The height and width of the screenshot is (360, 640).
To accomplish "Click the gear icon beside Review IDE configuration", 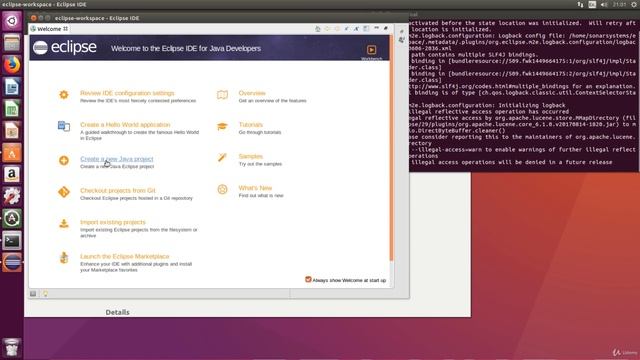I will [64, 95].
